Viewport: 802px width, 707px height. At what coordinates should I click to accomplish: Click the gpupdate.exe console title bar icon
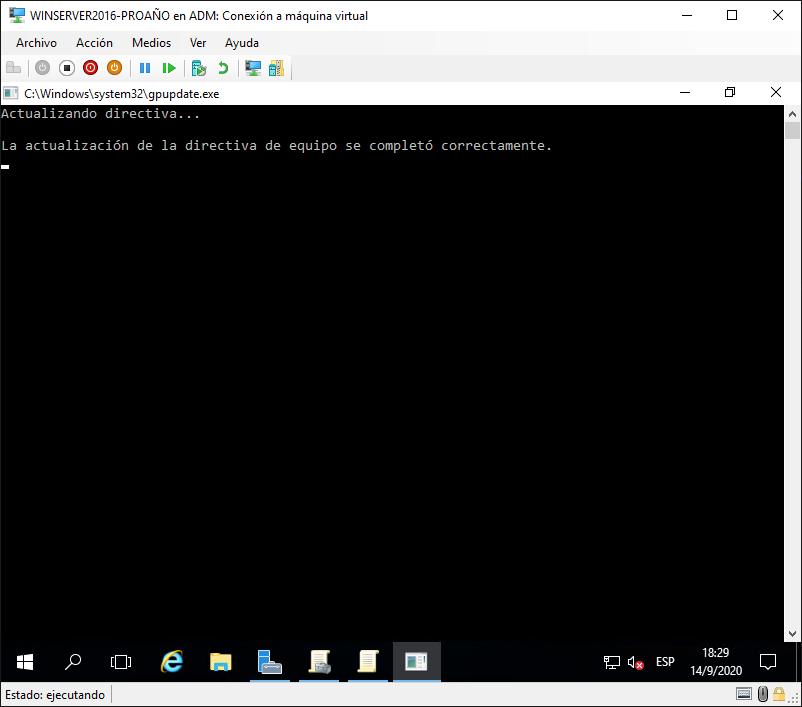[x=11, y=93]
